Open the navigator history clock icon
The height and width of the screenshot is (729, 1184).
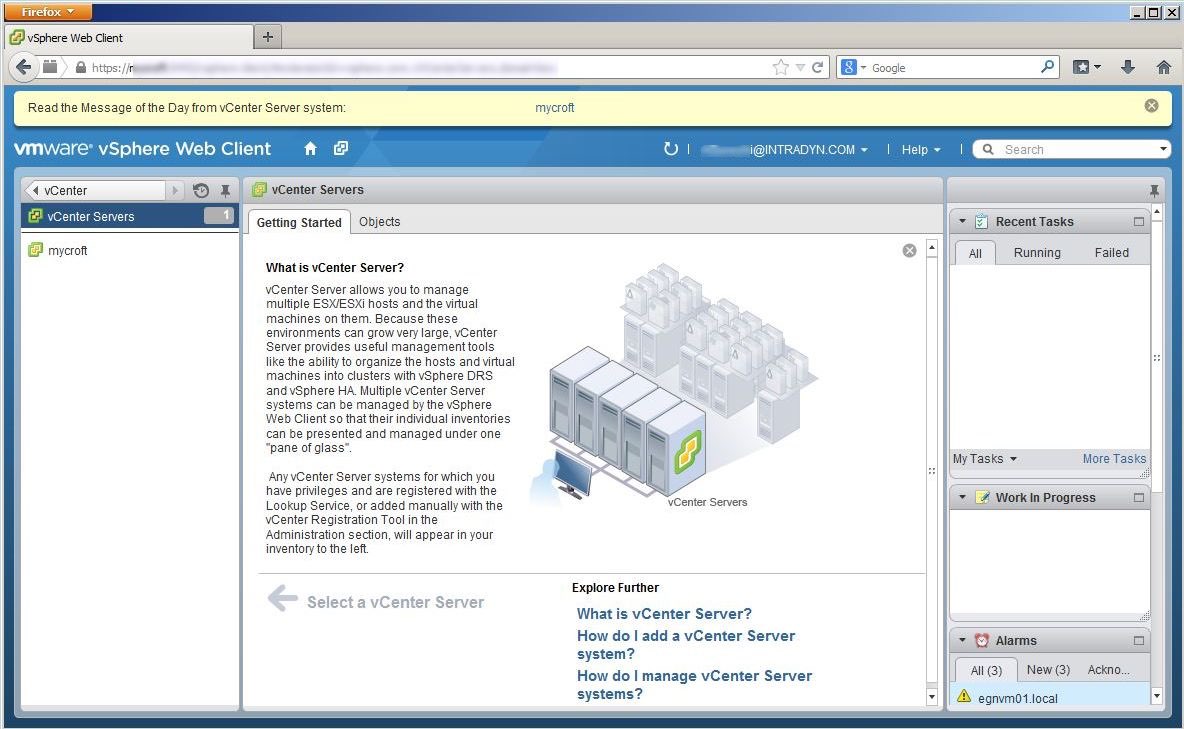pyautogui.click(x=201, y=190)
